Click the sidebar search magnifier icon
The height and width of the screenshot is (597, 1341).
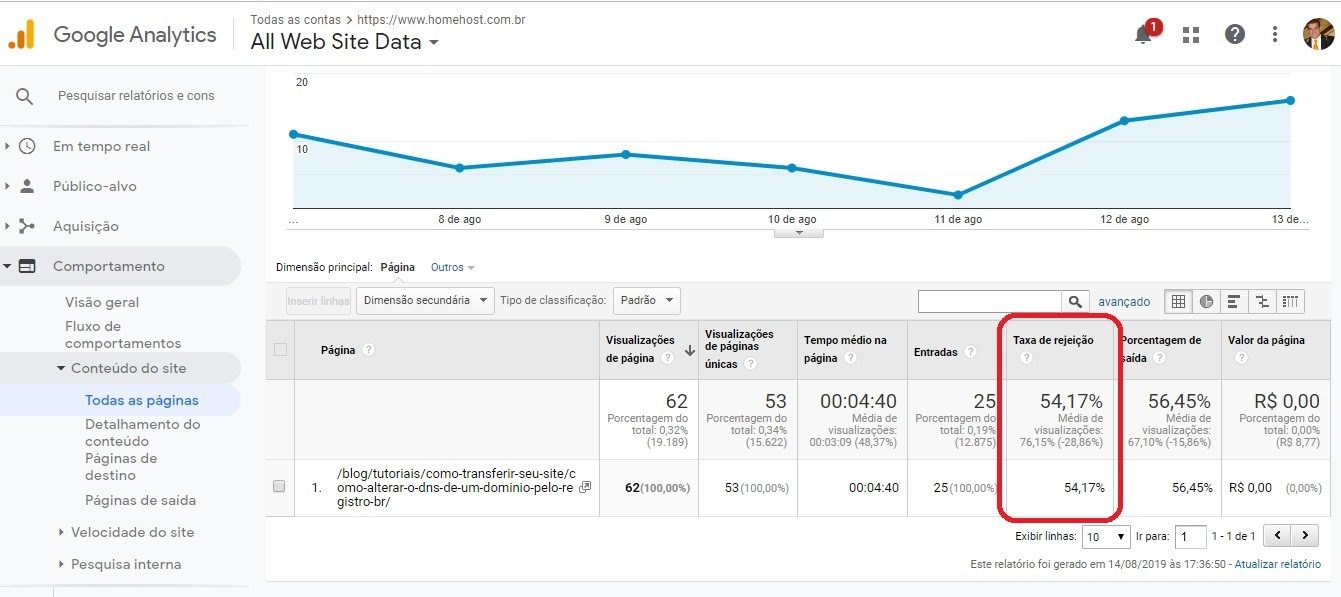[x=25, y=96]
